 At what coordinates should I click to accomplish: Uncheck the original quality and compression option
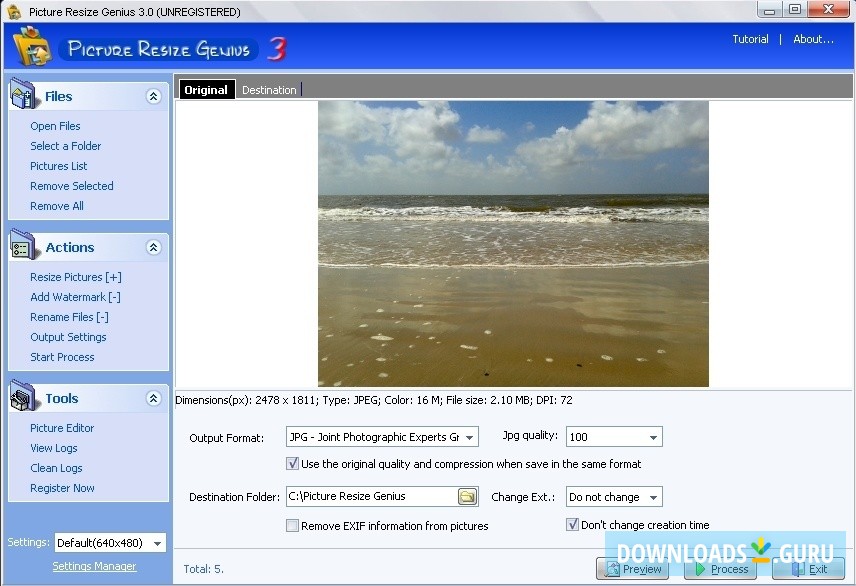[293, 463]
